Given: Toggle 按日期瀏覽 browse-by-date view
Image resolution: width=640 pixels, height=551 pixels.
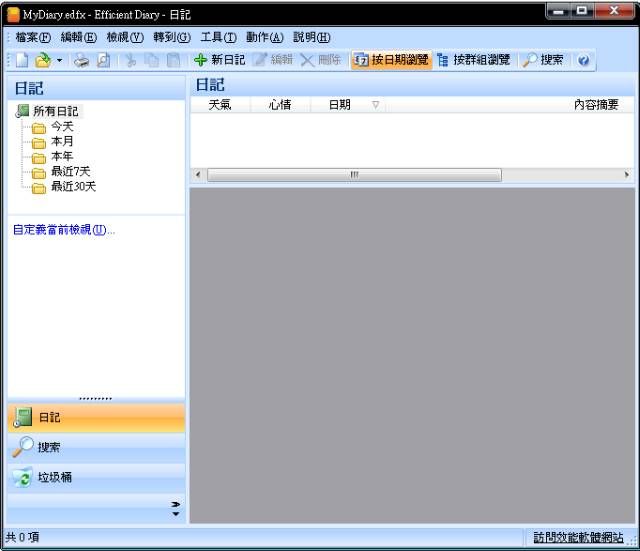Looking at the screenshot, I should pyautogui.click(x=391, y=60).
